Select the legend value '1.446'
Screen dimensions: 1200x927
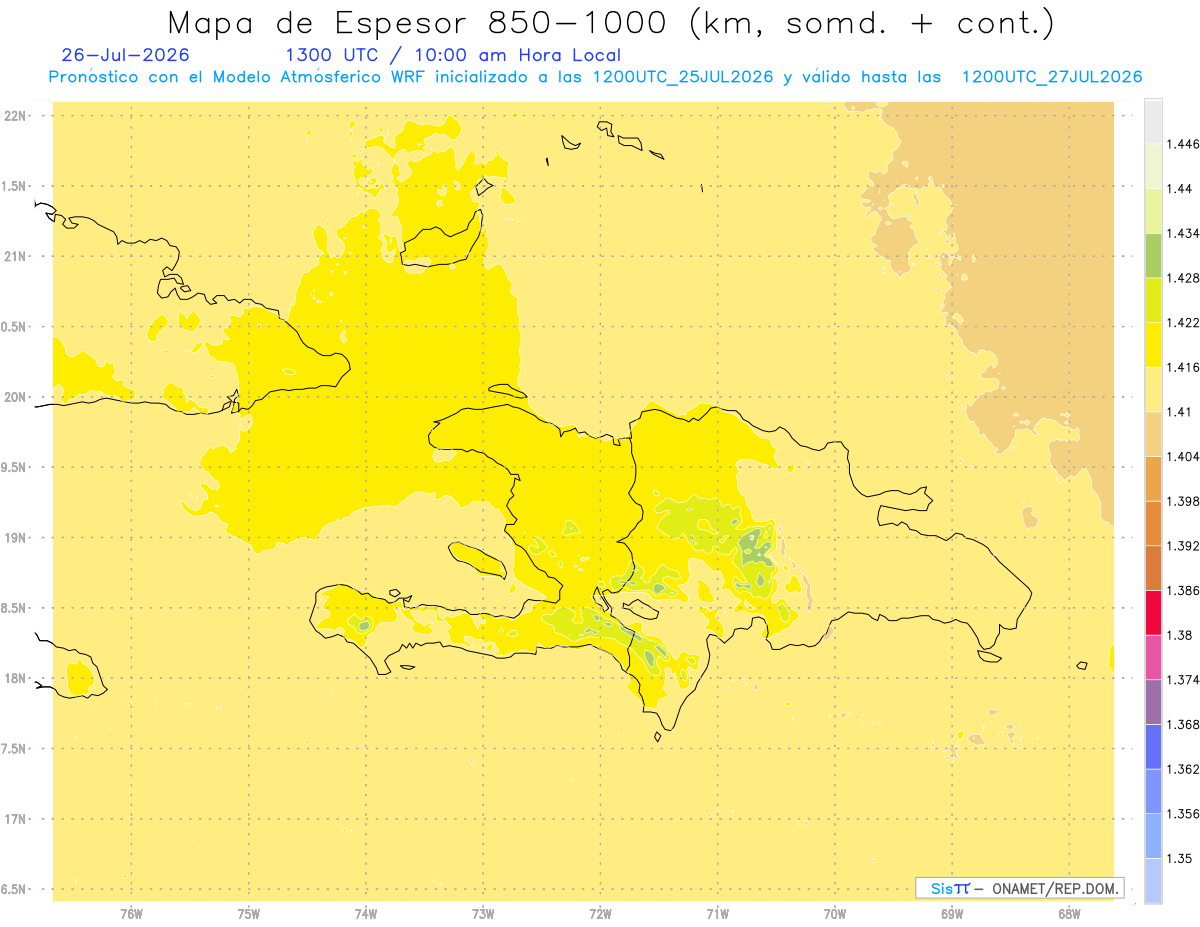tap(1182, 144)
